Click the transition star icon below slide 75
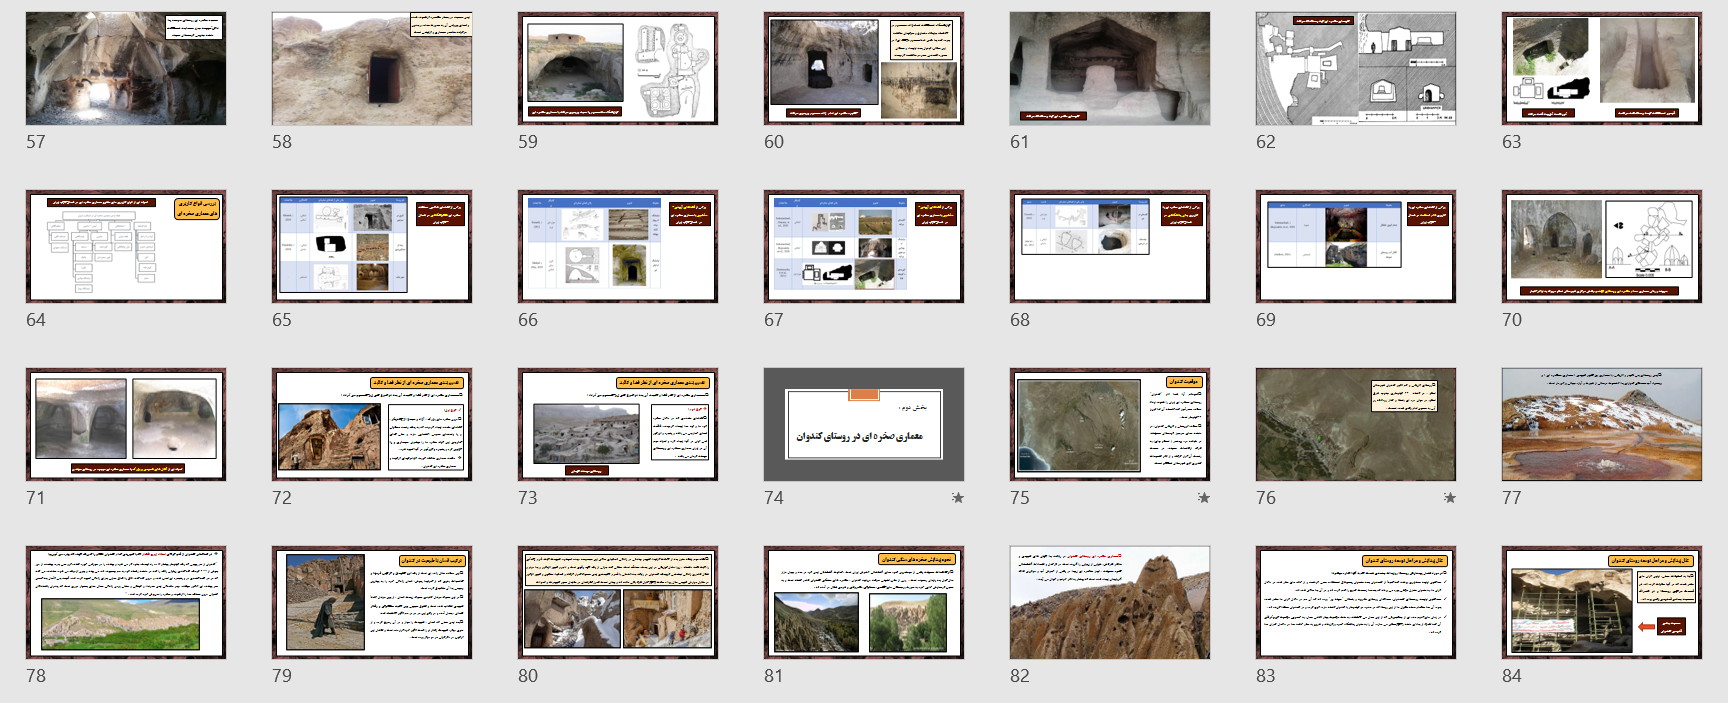The image size is (1728, 703). pyautogui.click(x=1204, y=498)
